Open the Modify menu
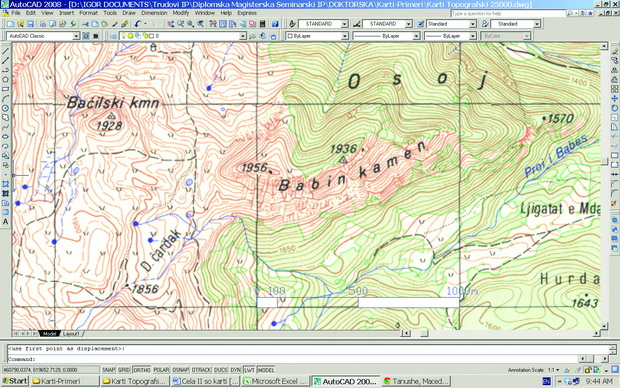620x388 pixels. 181,13
